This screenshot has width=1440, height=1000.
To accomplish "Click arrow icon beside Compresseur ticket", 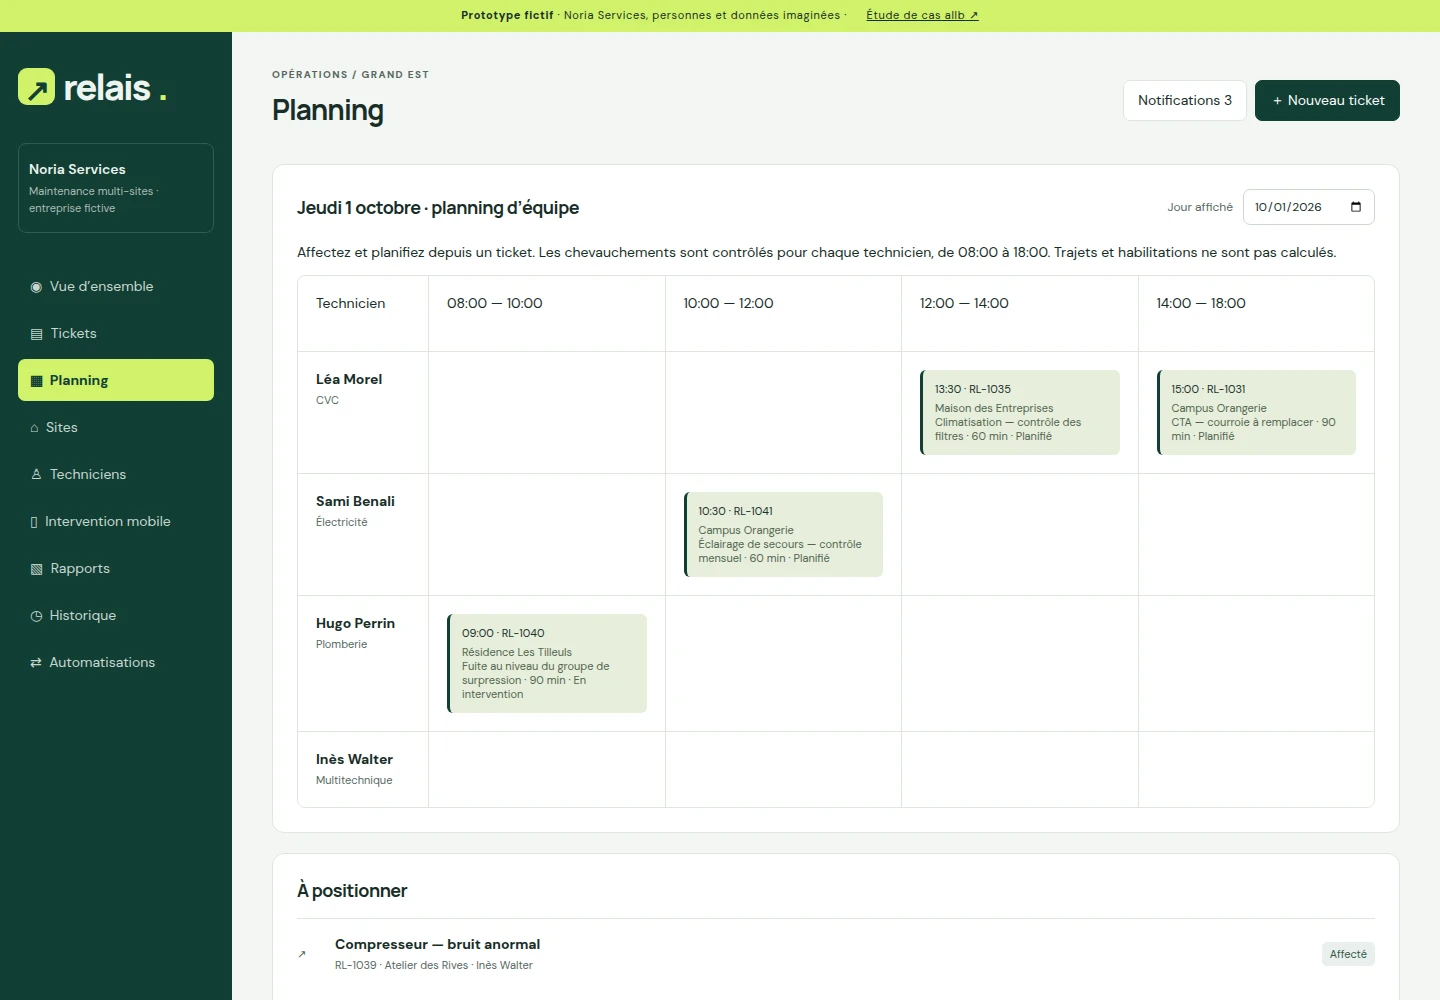I will click(x=302, y=954).
